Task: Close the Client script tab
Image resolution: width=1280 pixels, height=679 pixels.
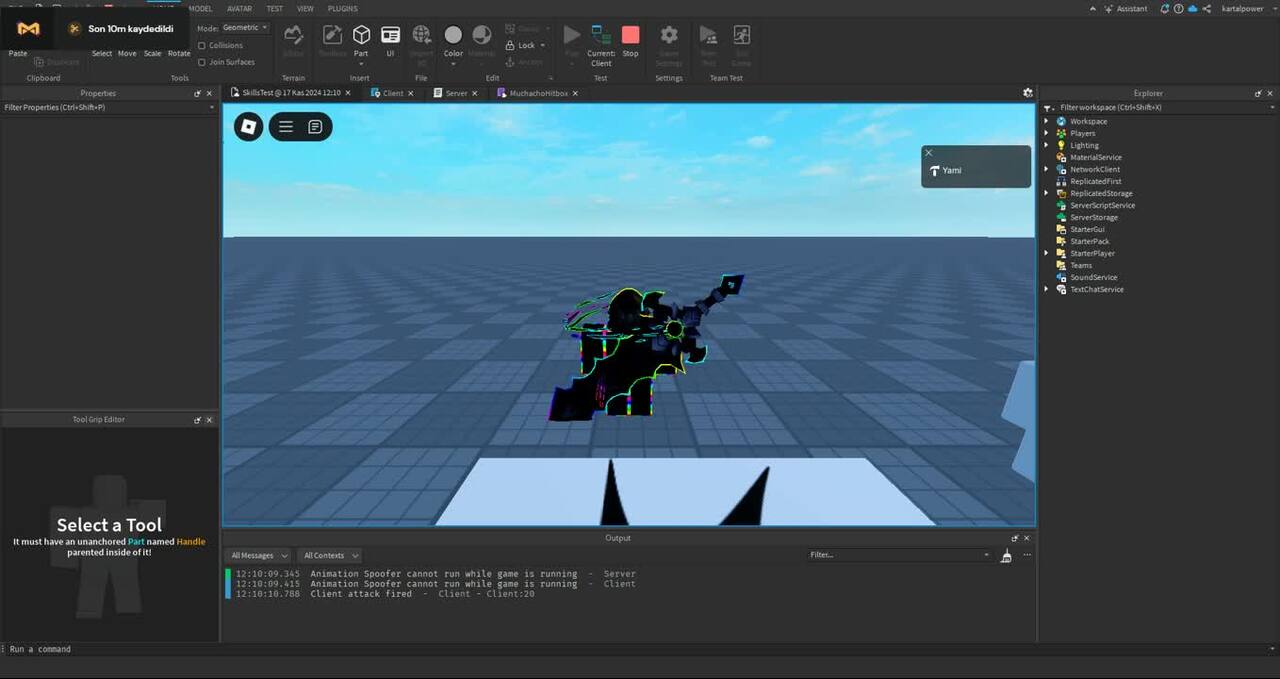Action: point(412,93)
